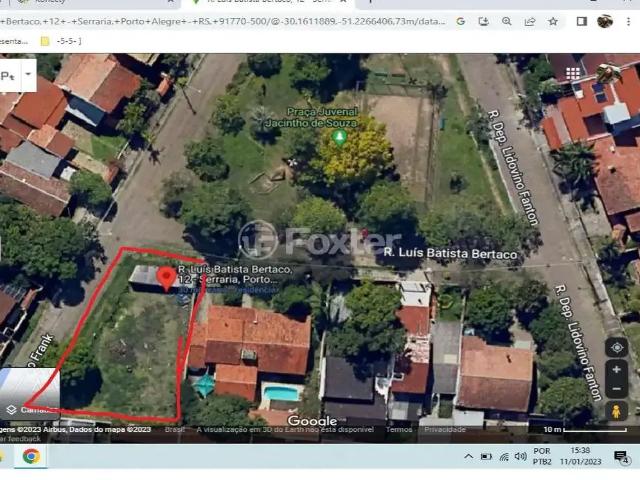Open the Privacidade link
Image resolution: width=640 pixels, height=480 pixels.
click(x=444, y=429)
